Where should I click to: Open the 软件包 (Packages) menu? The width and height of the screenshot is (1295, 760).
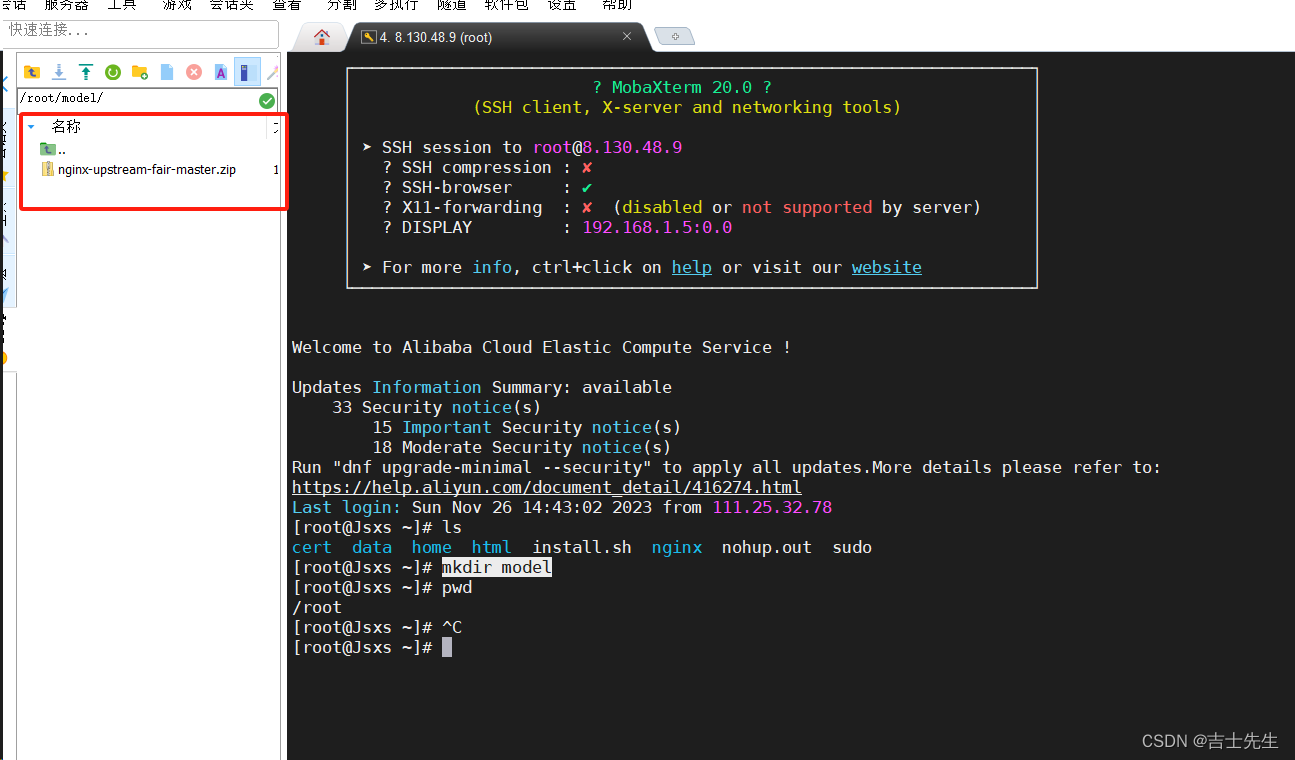pos(507,5)
